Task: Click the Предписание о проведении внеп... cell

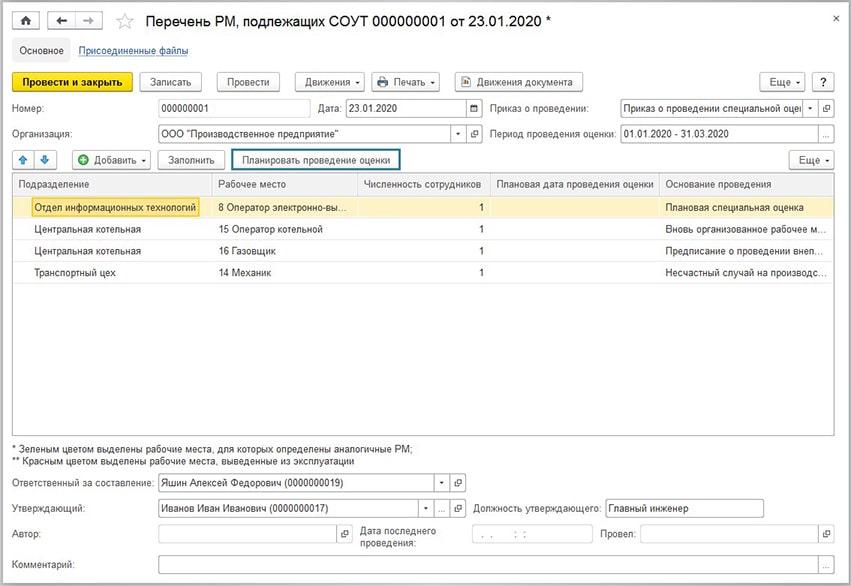Action: click(x=746, y=251)
